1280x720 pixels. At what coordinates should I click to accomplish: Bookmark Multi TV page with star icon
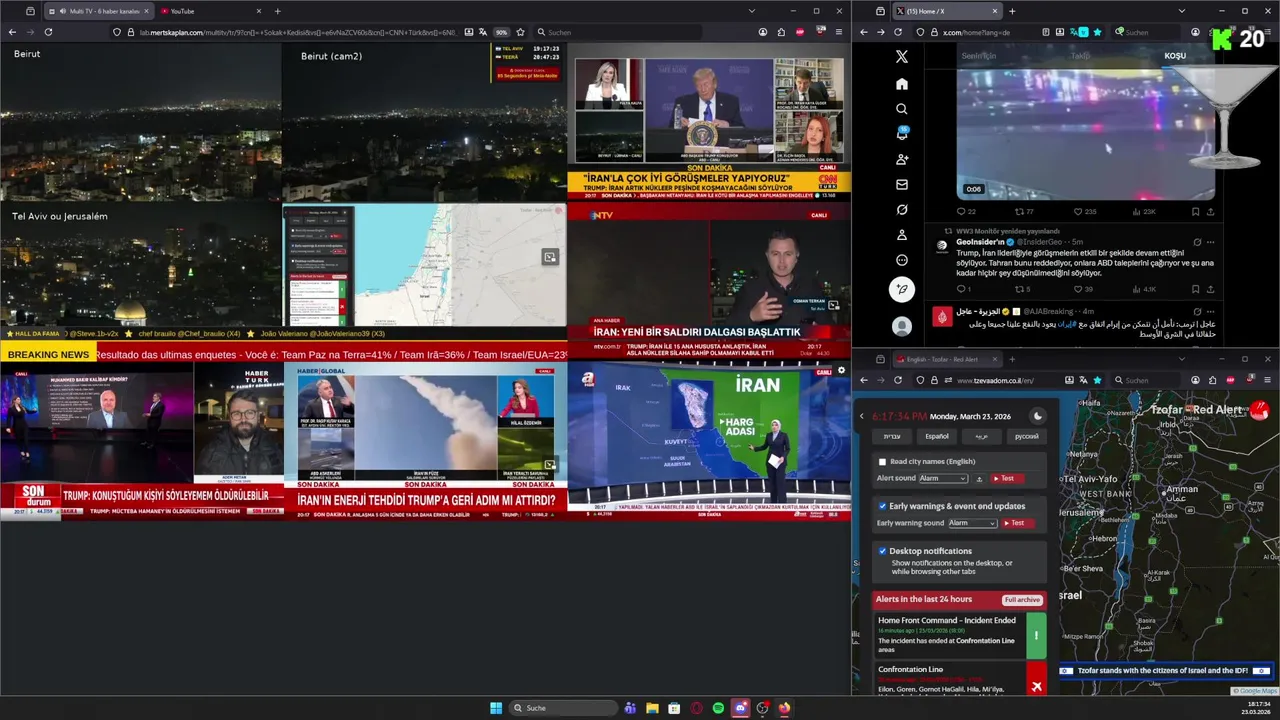click(x=520, y=32)
